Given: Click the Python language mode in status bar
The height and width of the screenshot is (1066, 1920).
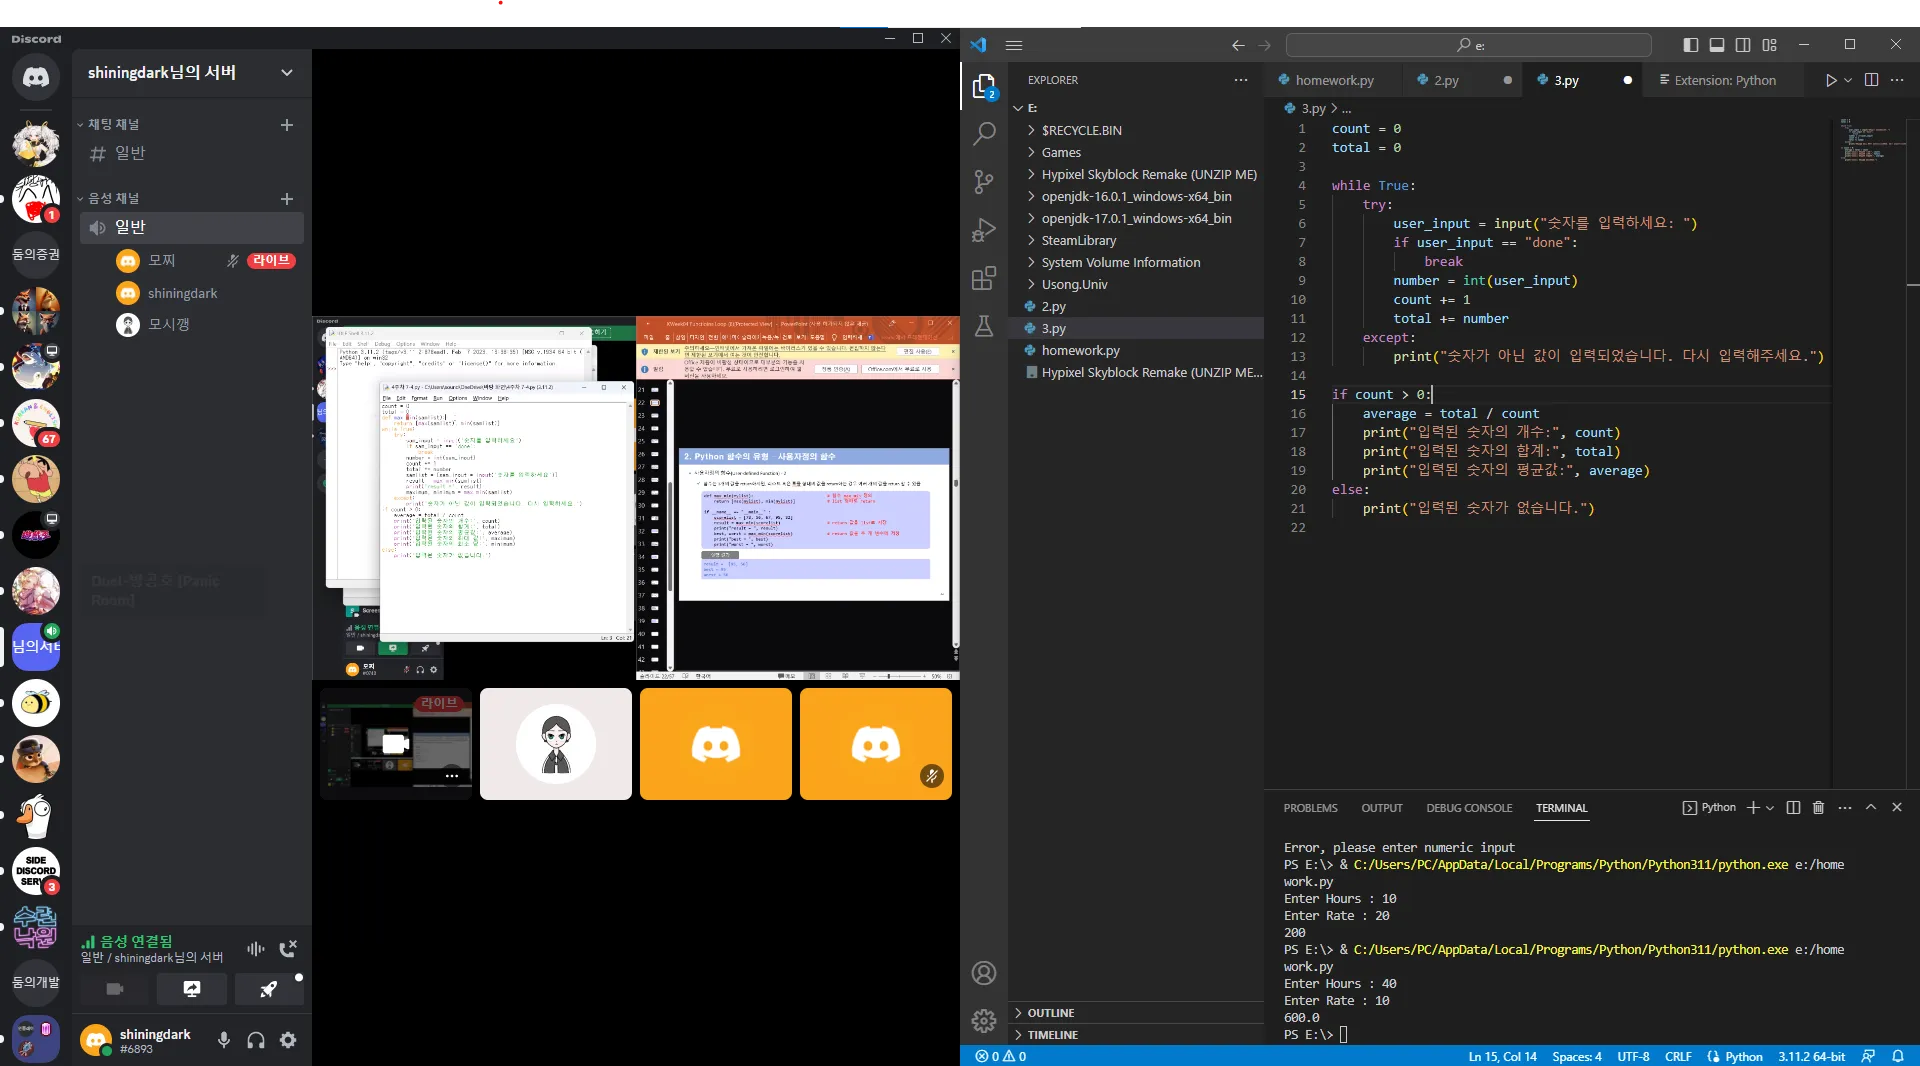Looking at the screenshot, I should point(1743,1056).
